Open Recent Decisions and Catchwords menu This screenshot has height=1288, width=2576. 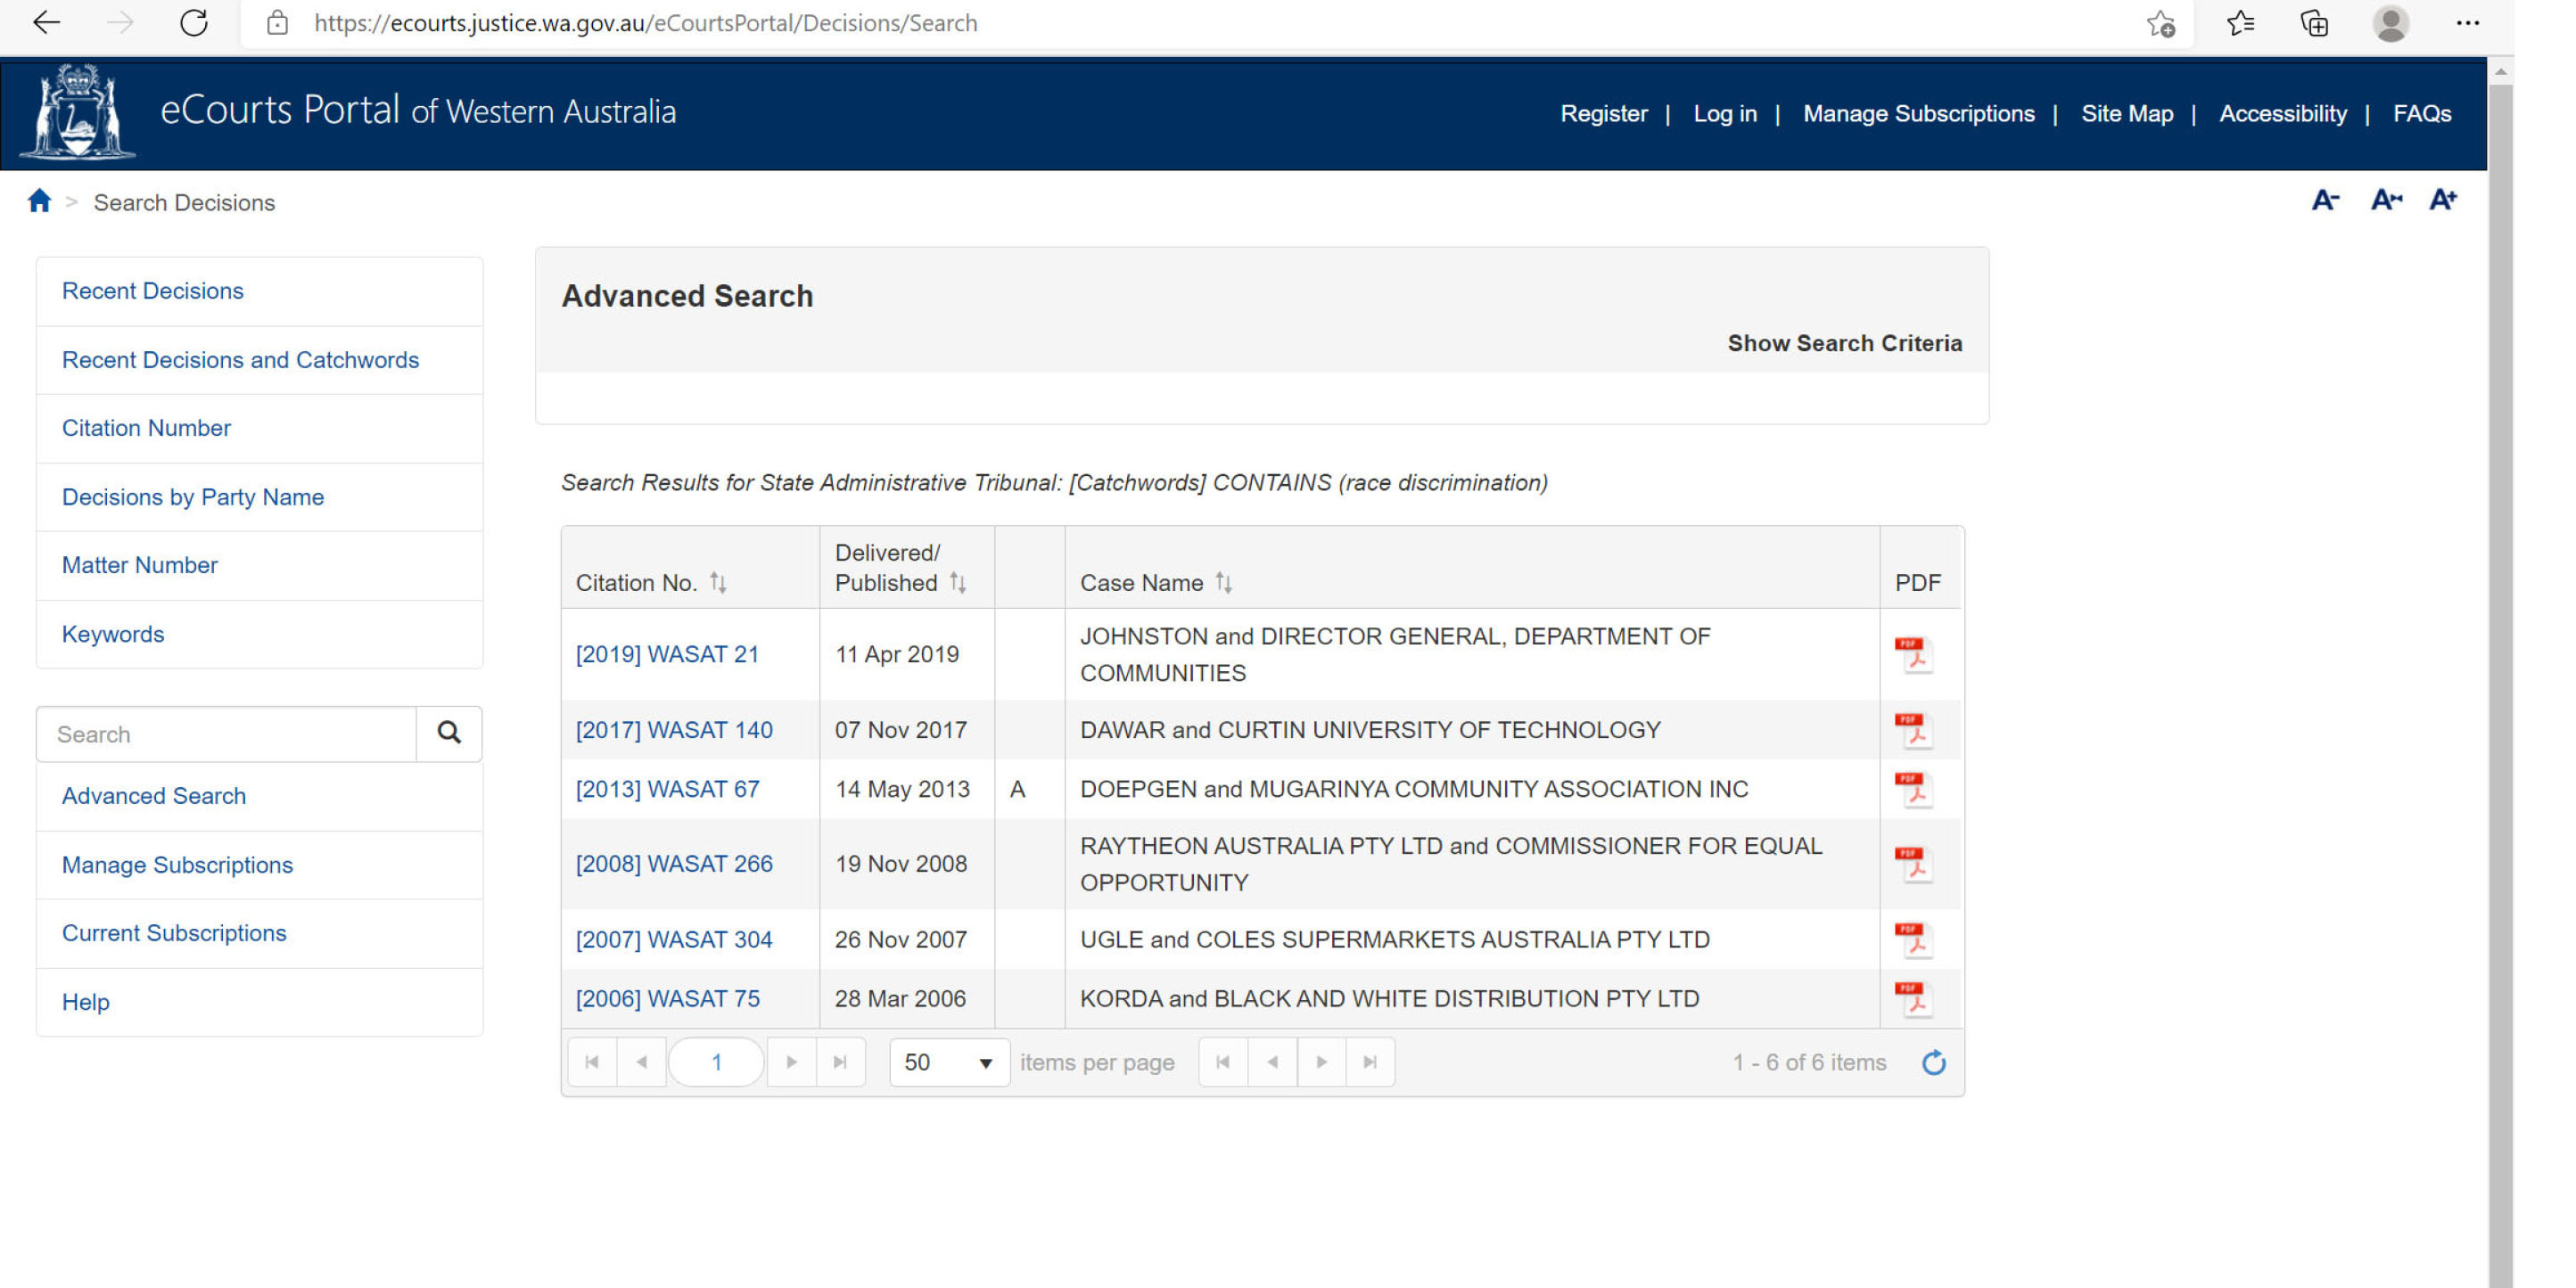click(240, 360)
